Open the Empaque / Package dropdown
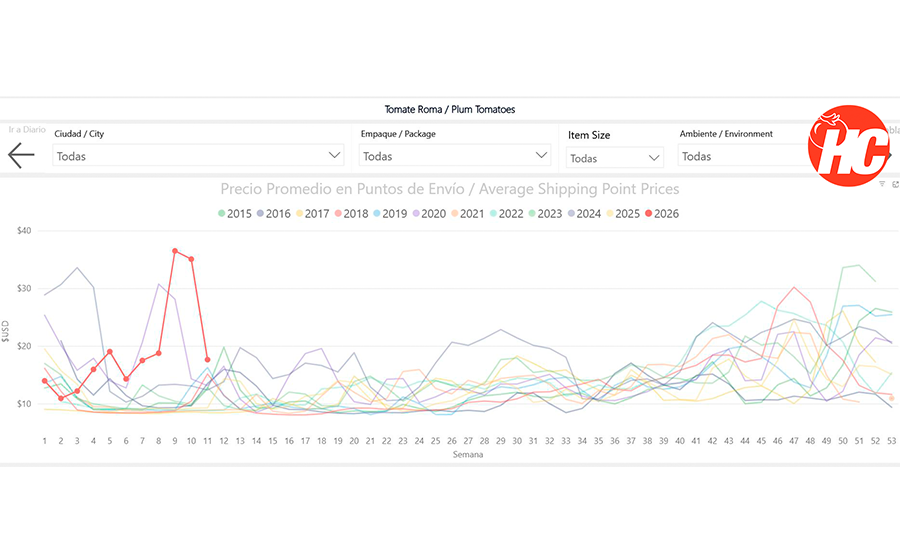The width and height of the screenshot is (900, 560). (455, 156)
